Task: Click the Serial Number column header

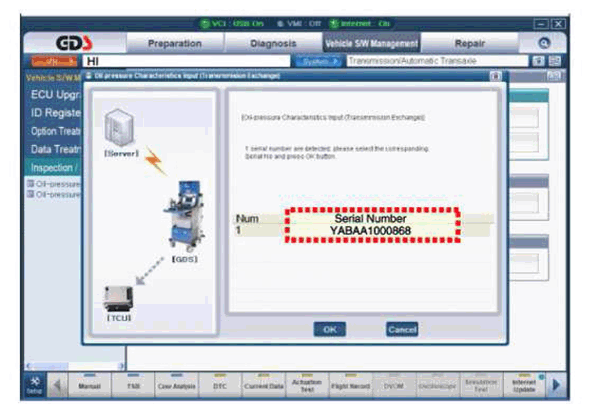Action: coord(371,219)
